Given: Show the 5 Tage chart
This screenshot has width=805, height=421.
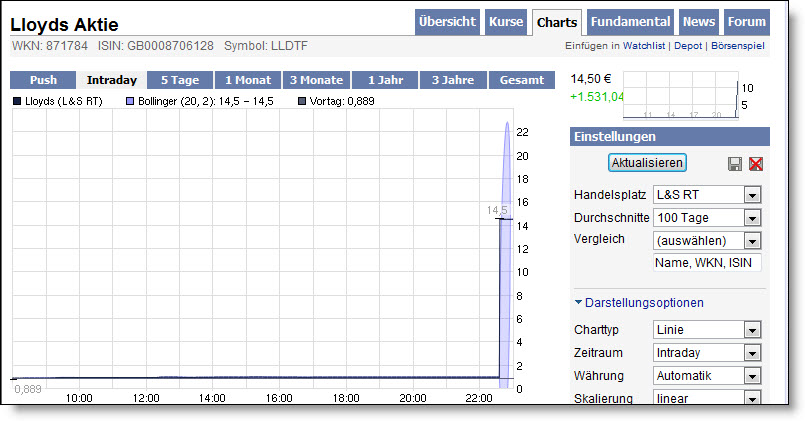Looking at the screenshot, I should tap(180, 80).
